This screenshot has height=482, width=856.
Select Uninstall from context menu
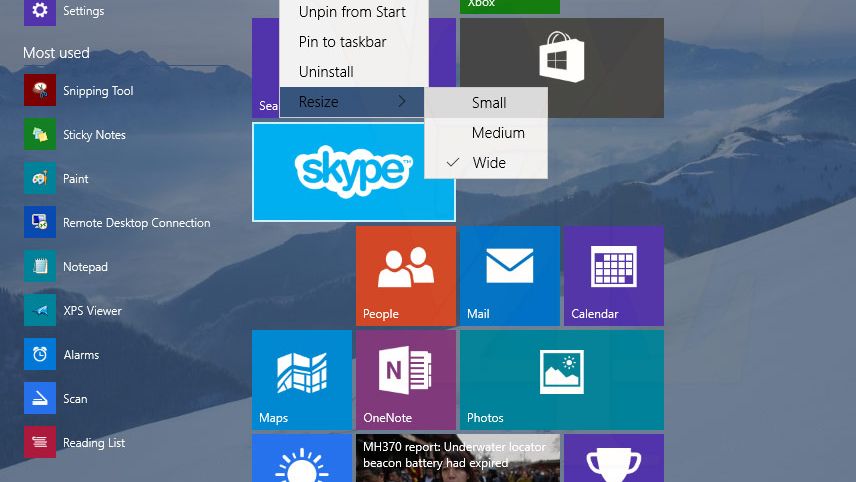pos(352,72)
